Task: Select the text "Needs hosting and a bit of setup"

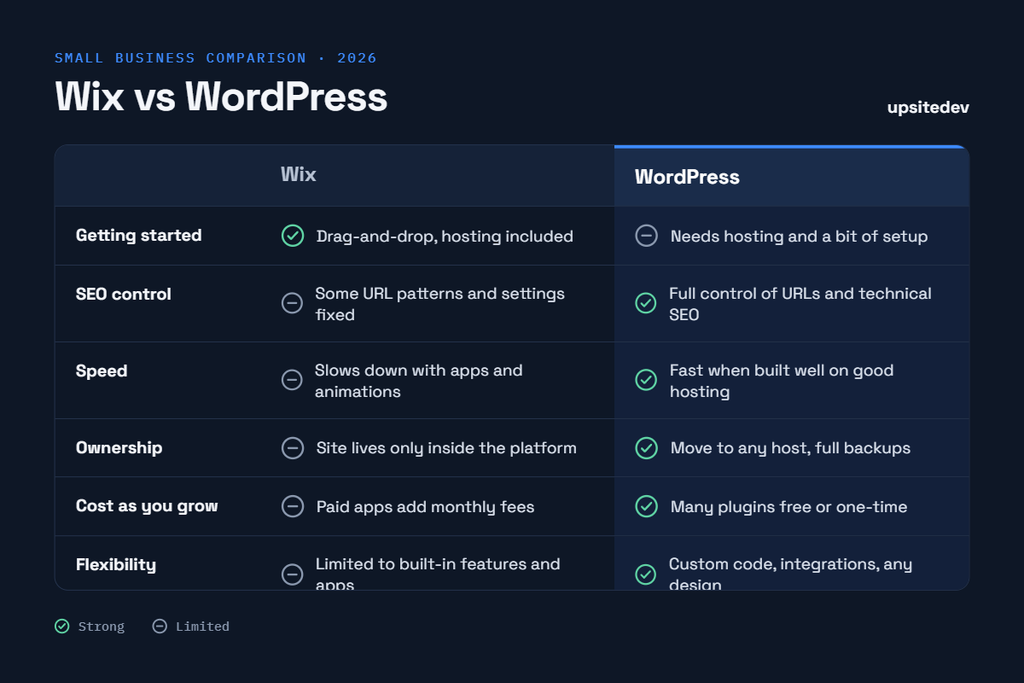Action: tap(799, 236)
